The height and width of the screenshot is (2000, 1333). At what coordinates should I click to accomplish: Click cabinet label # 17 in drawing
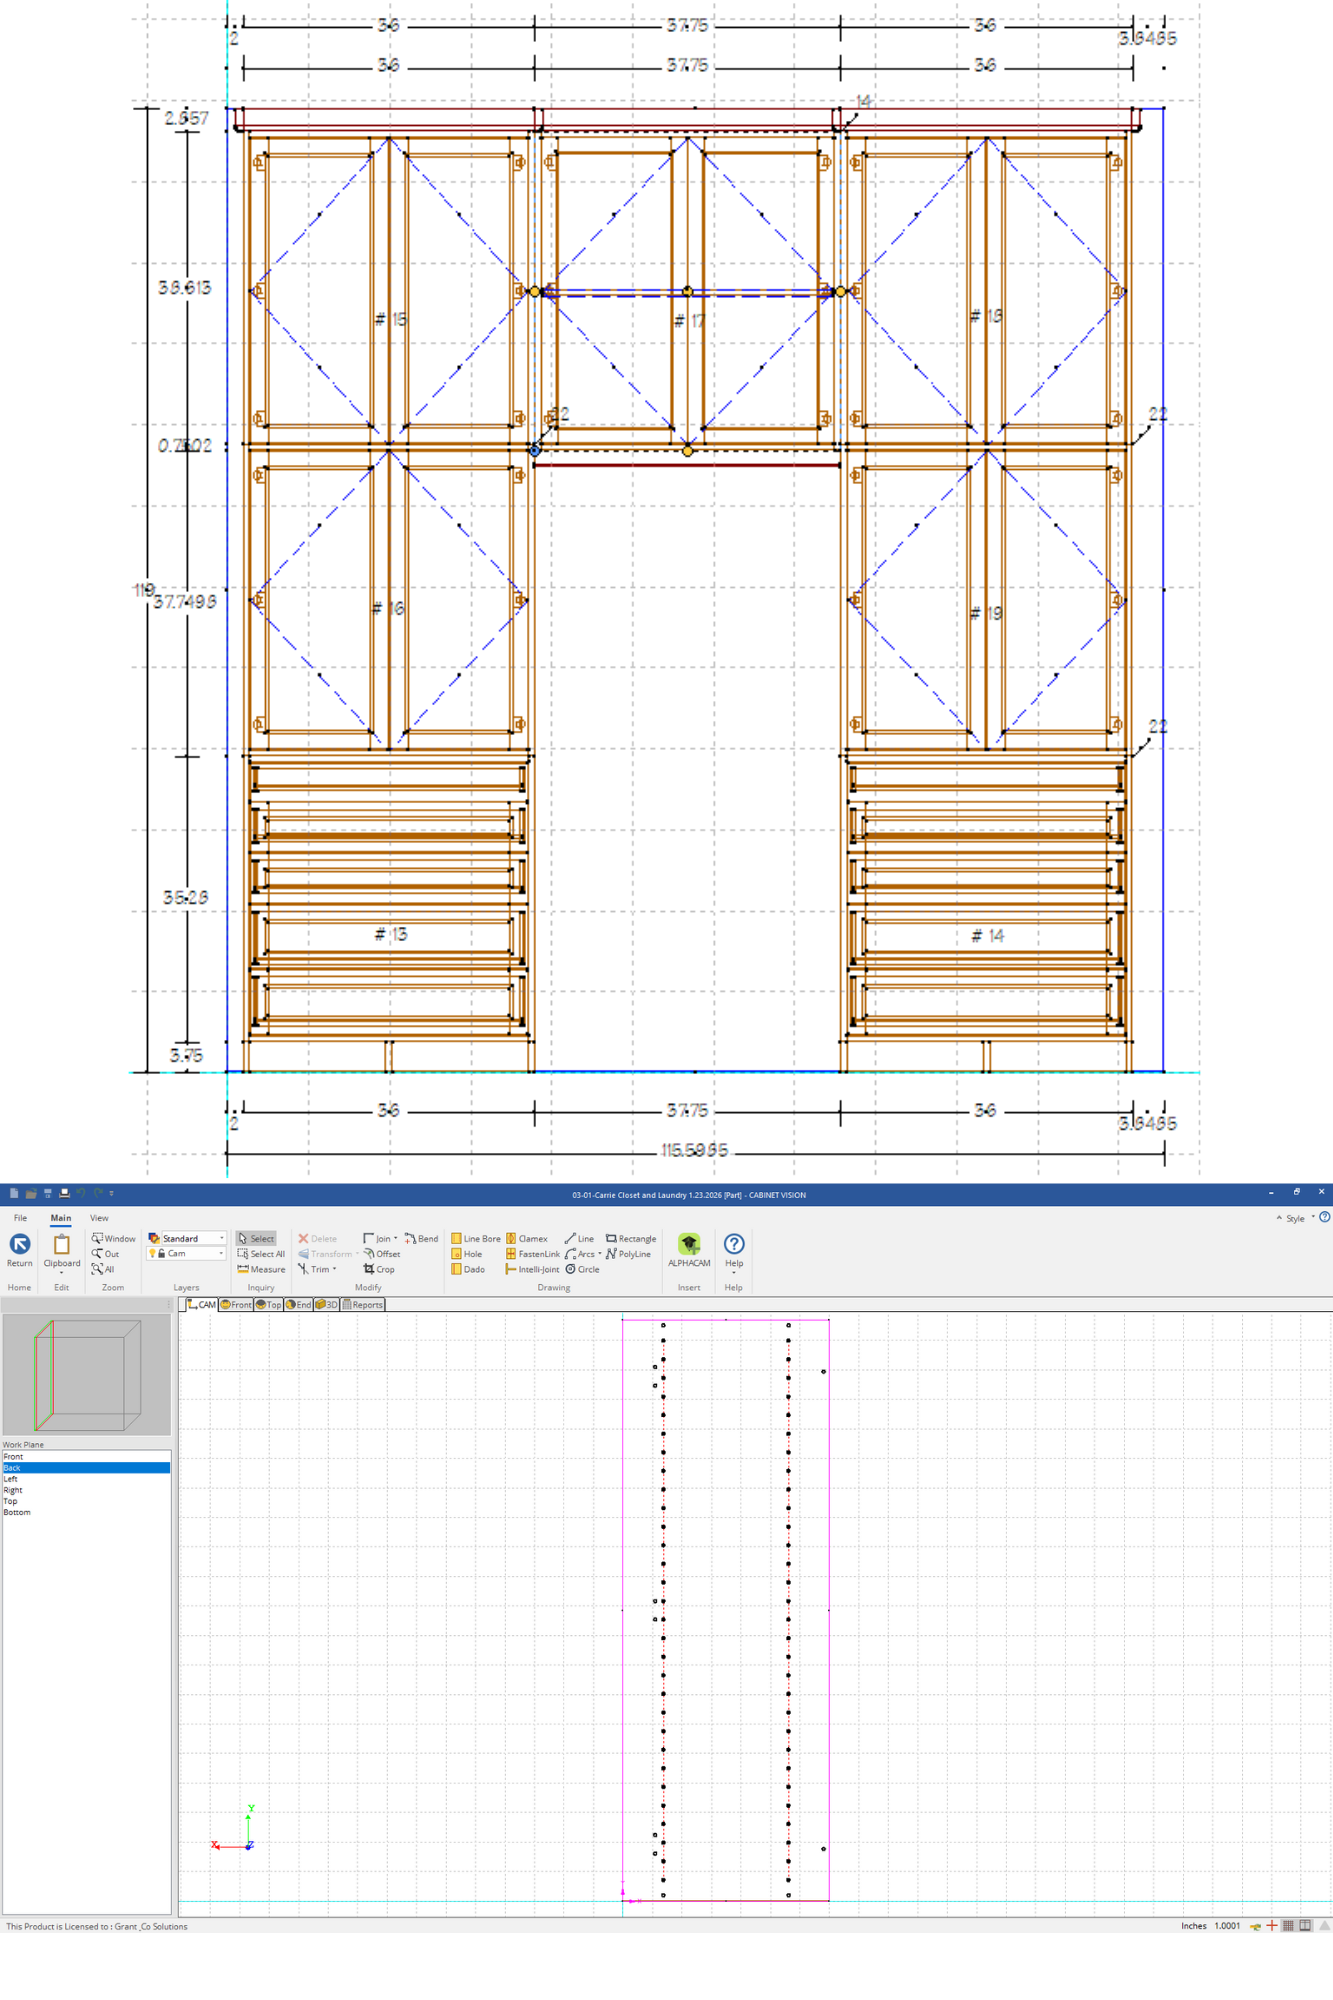coord(689,320)
